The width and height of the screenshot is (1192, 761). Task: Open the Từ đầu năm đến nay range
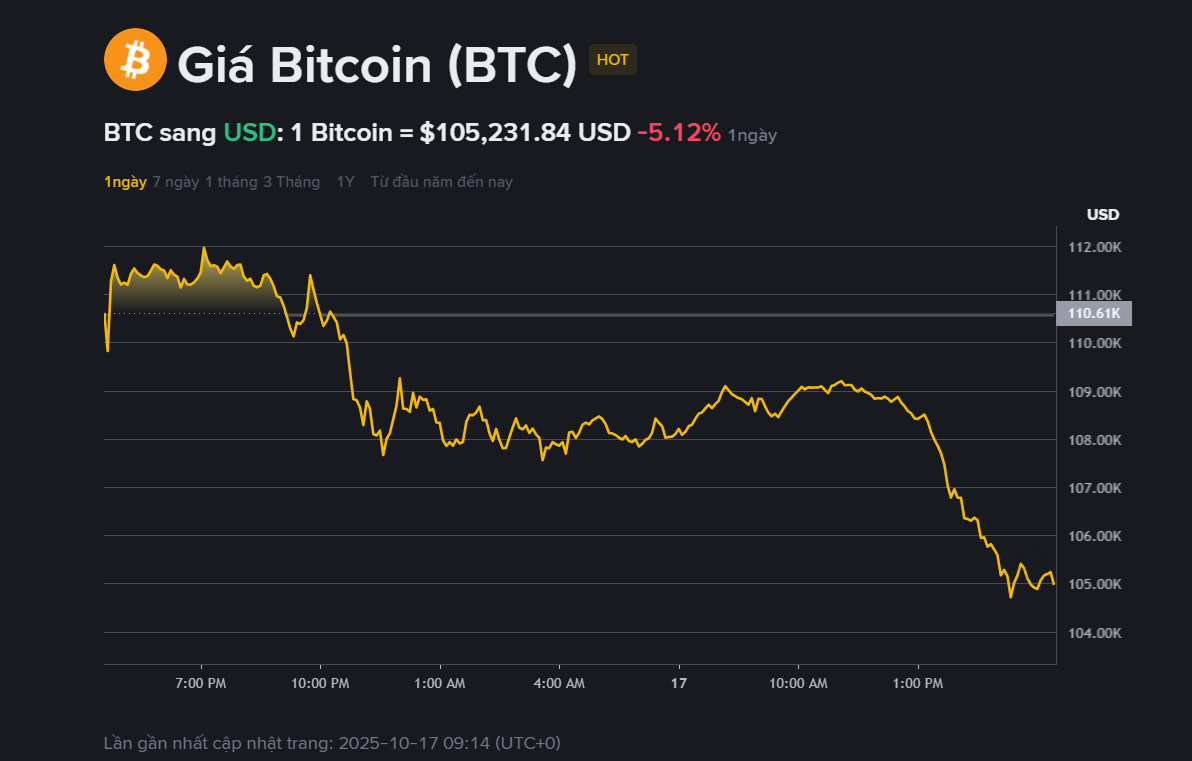[441, 182]
